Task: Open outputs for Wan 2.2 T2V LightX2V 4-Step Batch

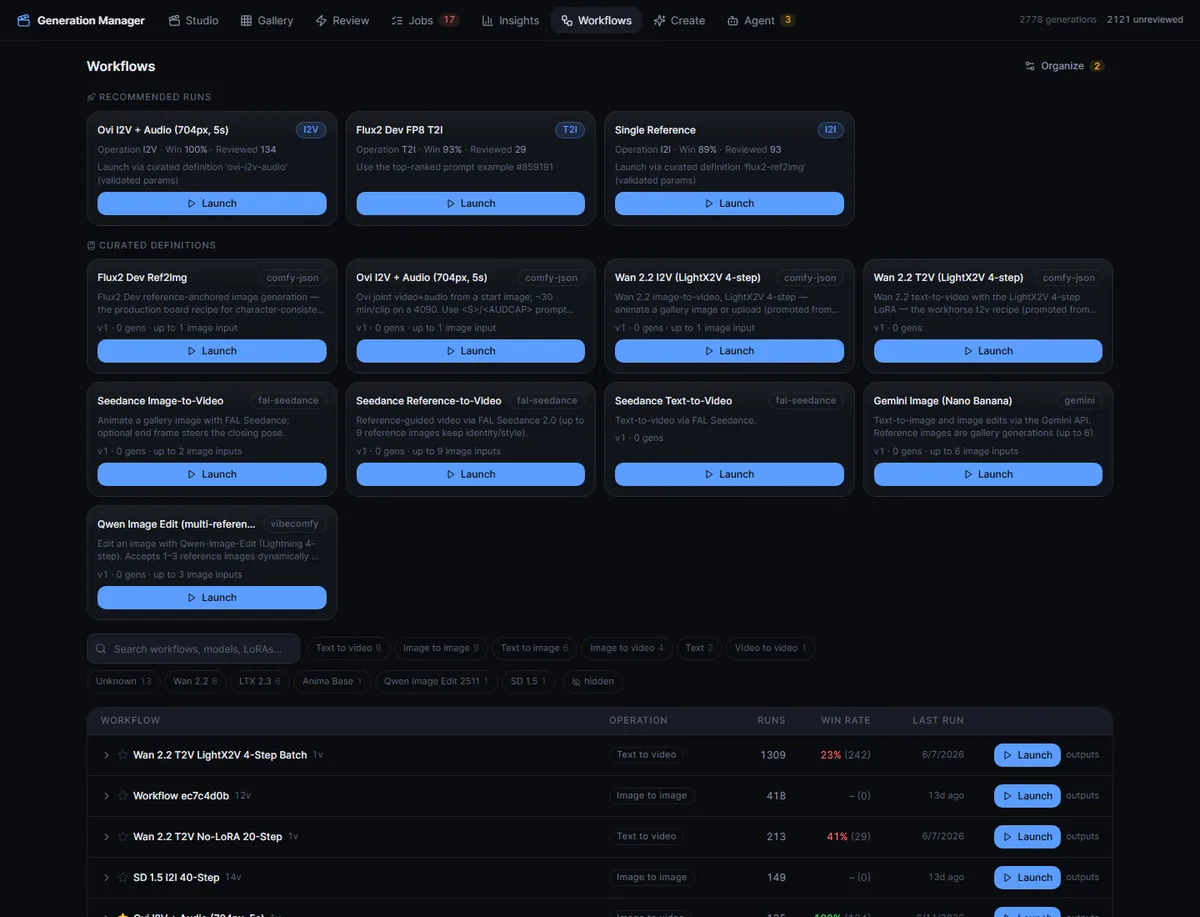Action: tap(1082, 755)
